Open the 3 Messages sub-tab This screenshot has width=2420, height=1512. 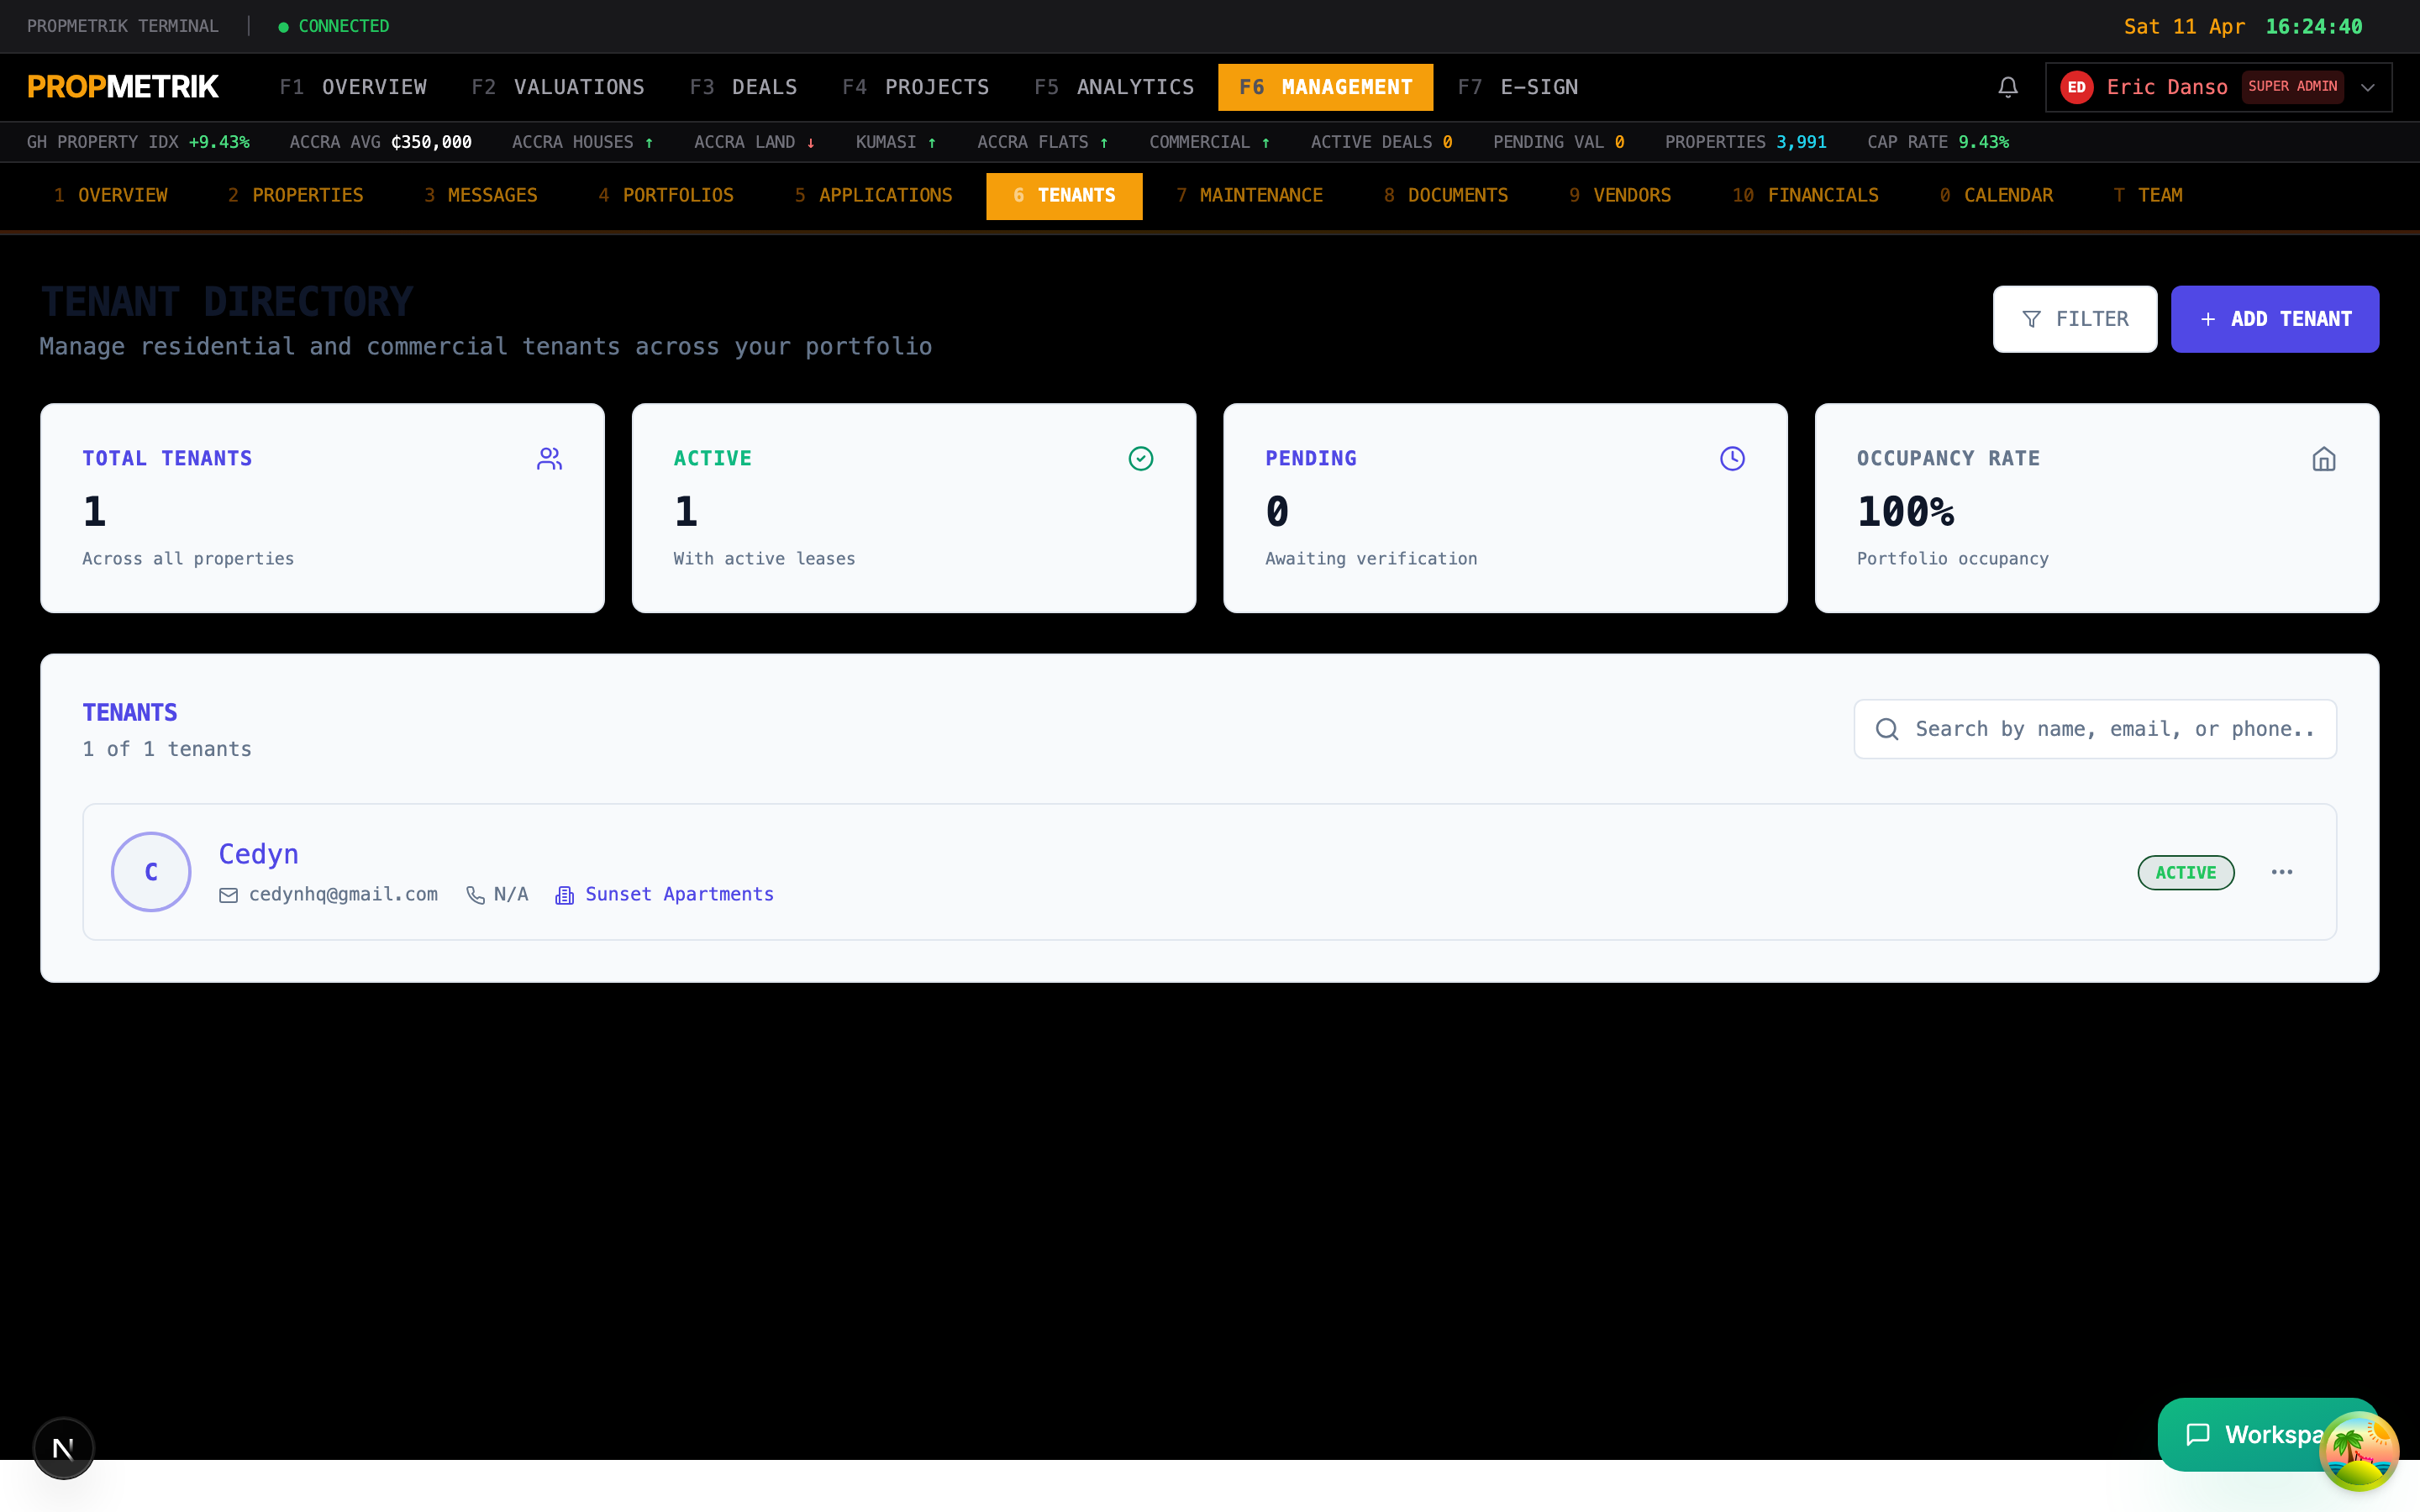pyautogui.click(x=480, y=196)
